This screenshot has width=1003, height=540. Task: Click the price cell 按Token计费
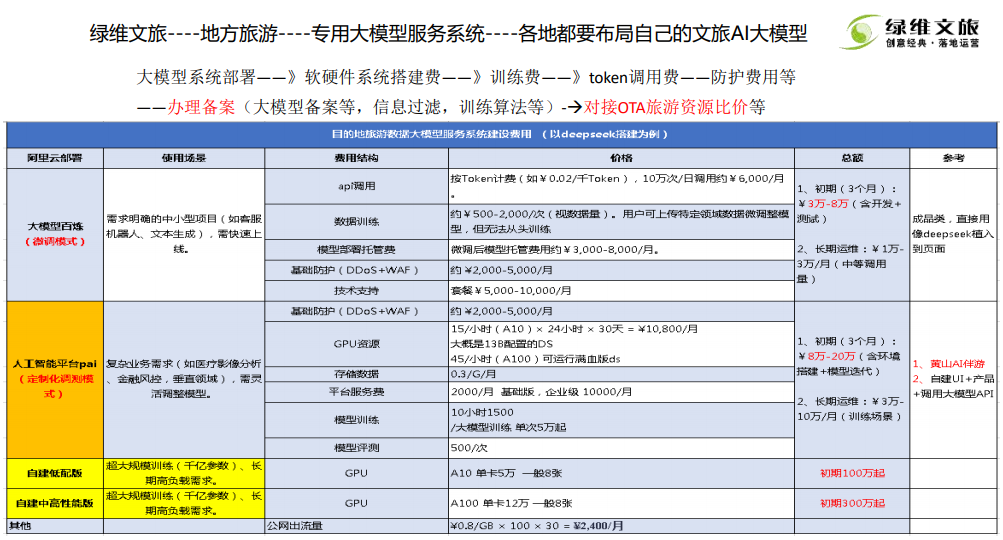[621, 186]
